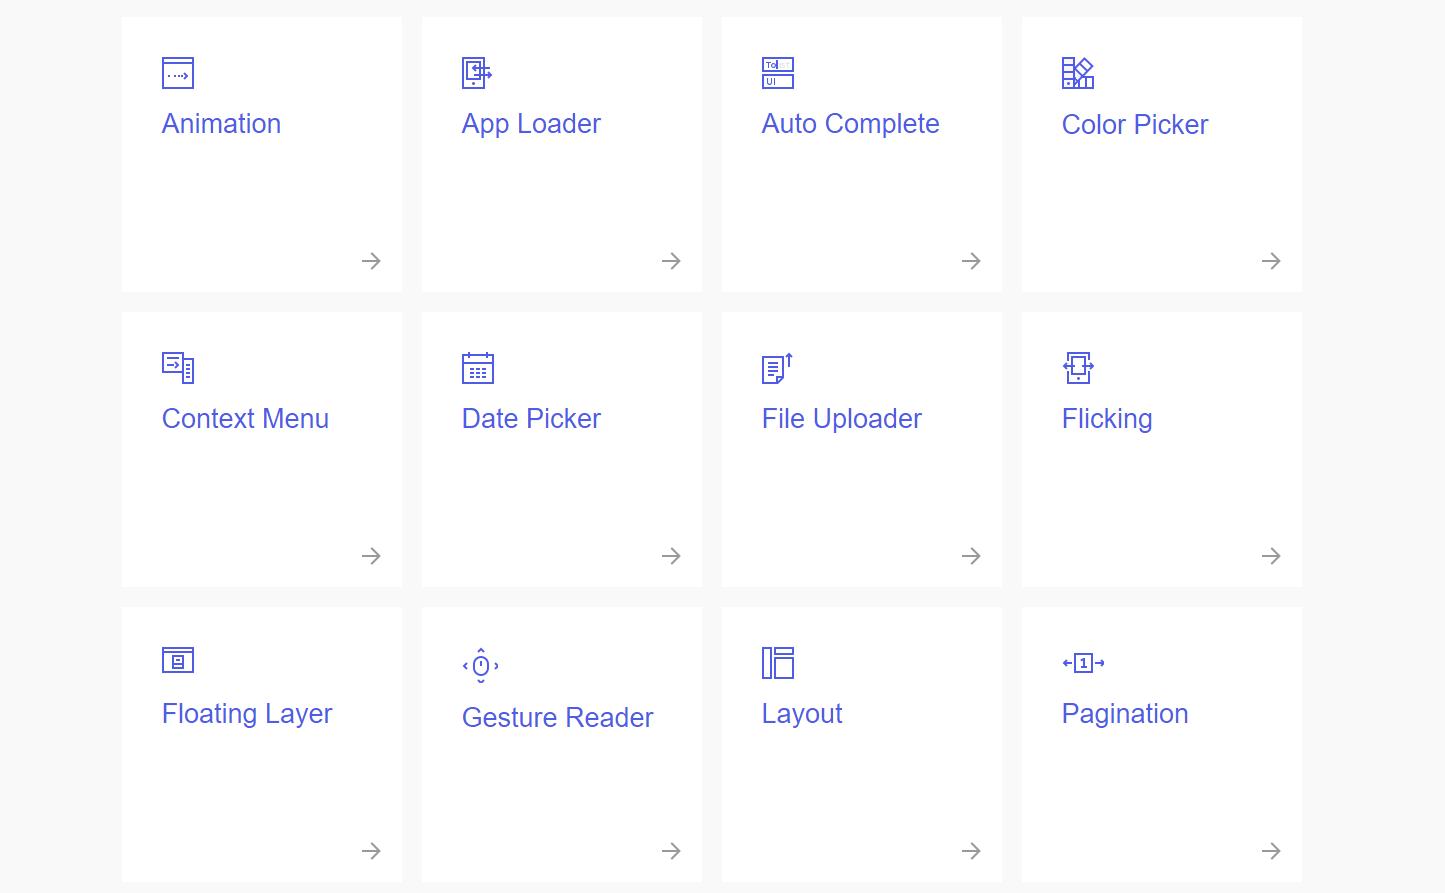Go to the Gesture Reader page
The image size is (1445, 893).
[557, 718]
